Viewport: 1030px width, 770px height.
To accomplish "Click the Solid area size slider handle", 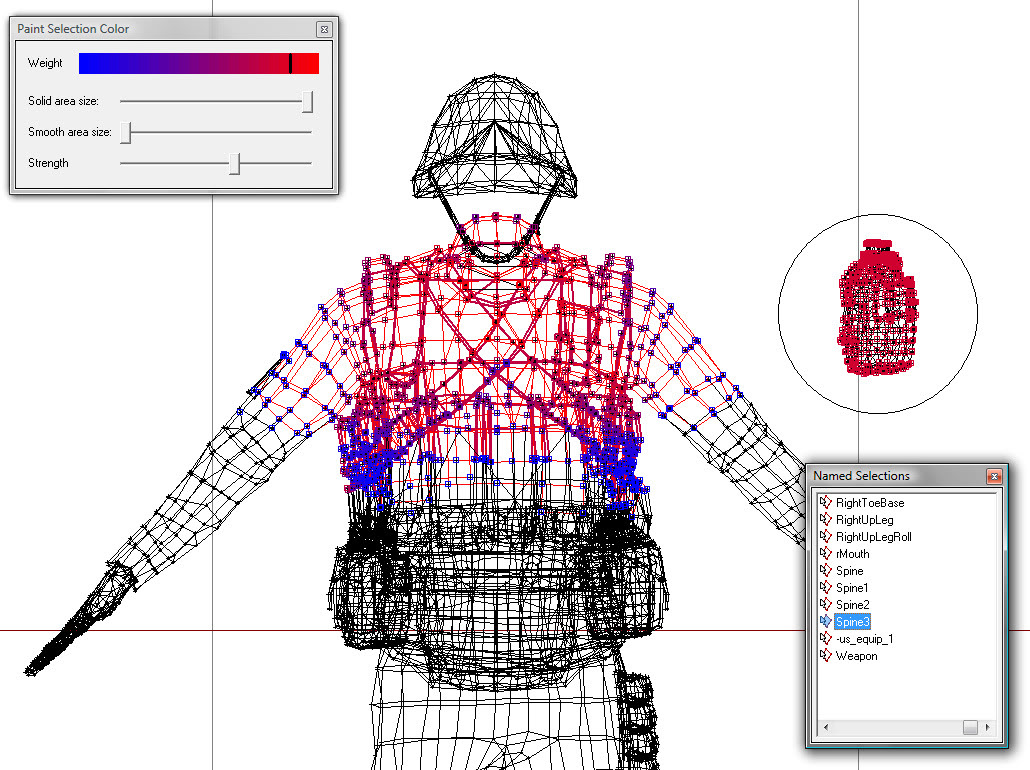I will pyautogui.click(x=308, y=102).
